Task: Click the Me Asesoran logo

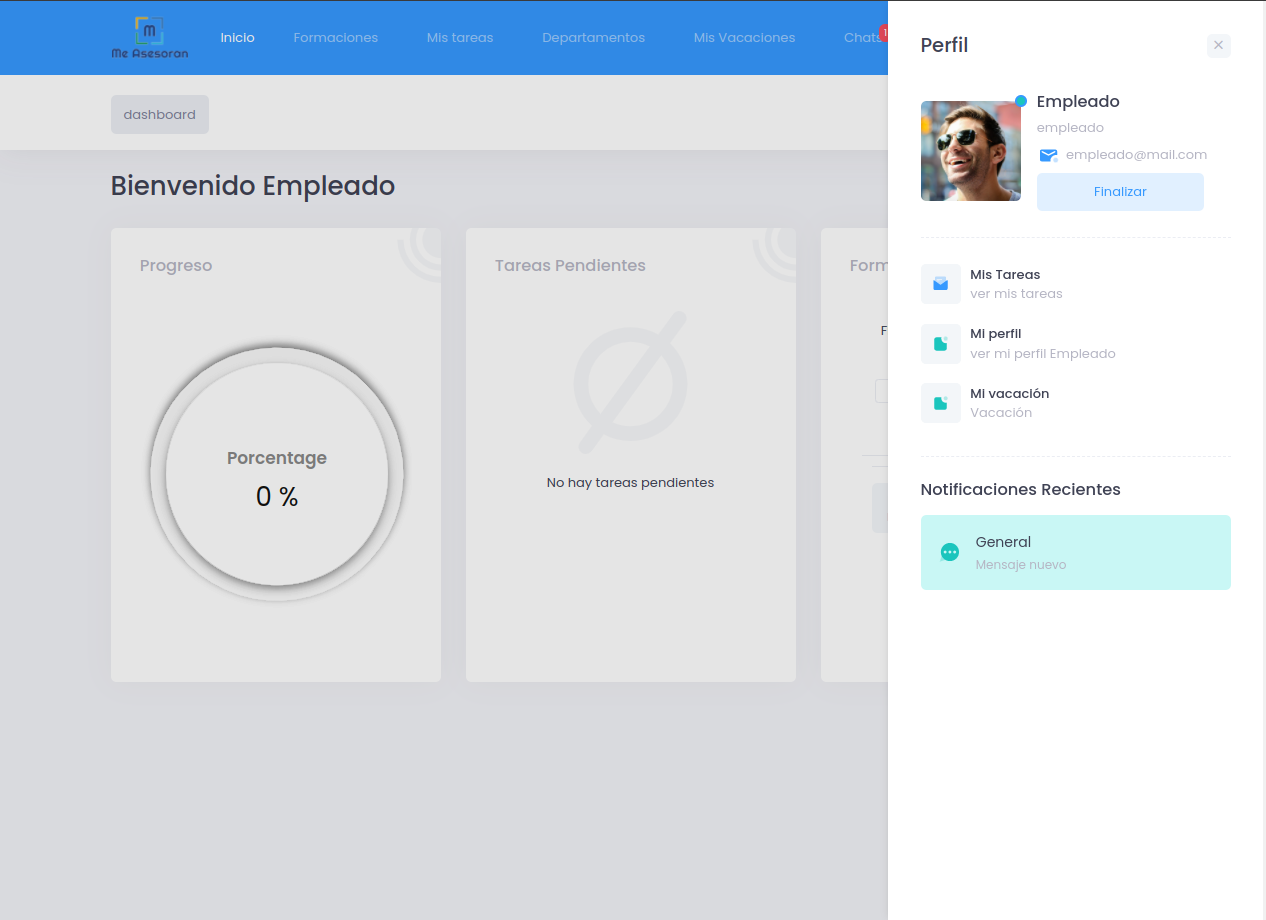Action: 149,38
